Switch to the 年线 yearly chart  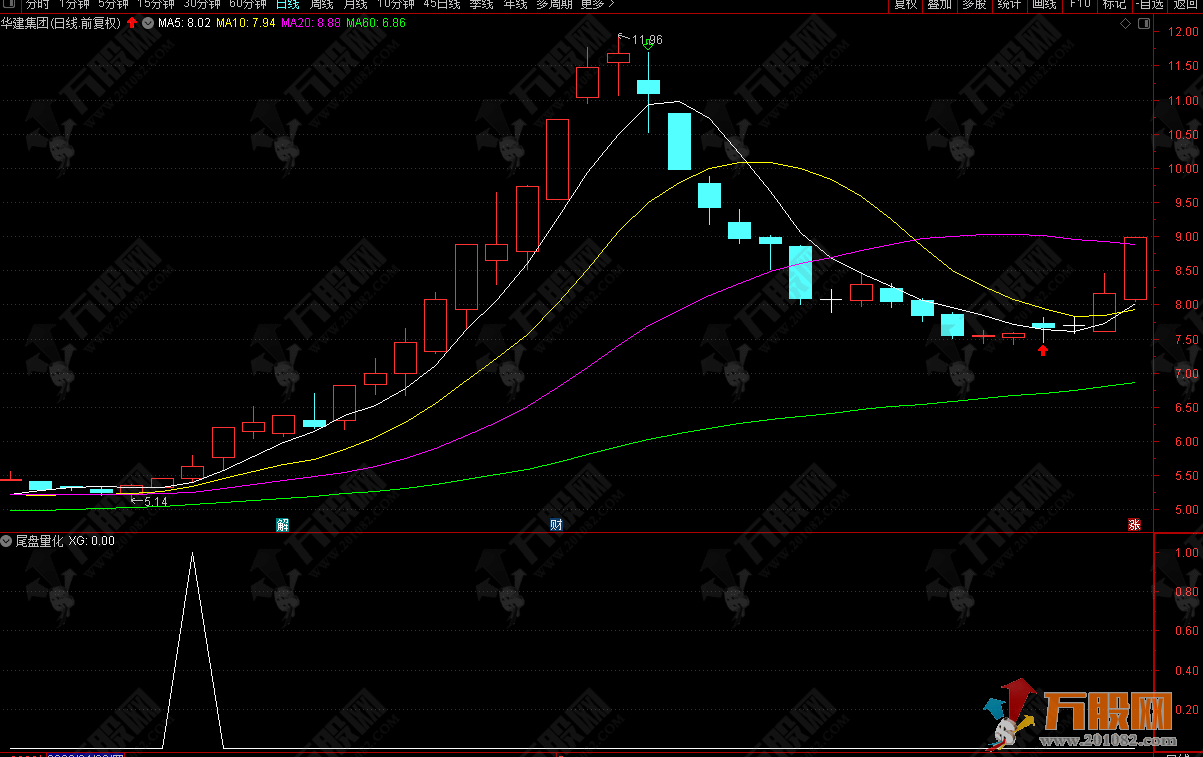click(x=515, y=4)
